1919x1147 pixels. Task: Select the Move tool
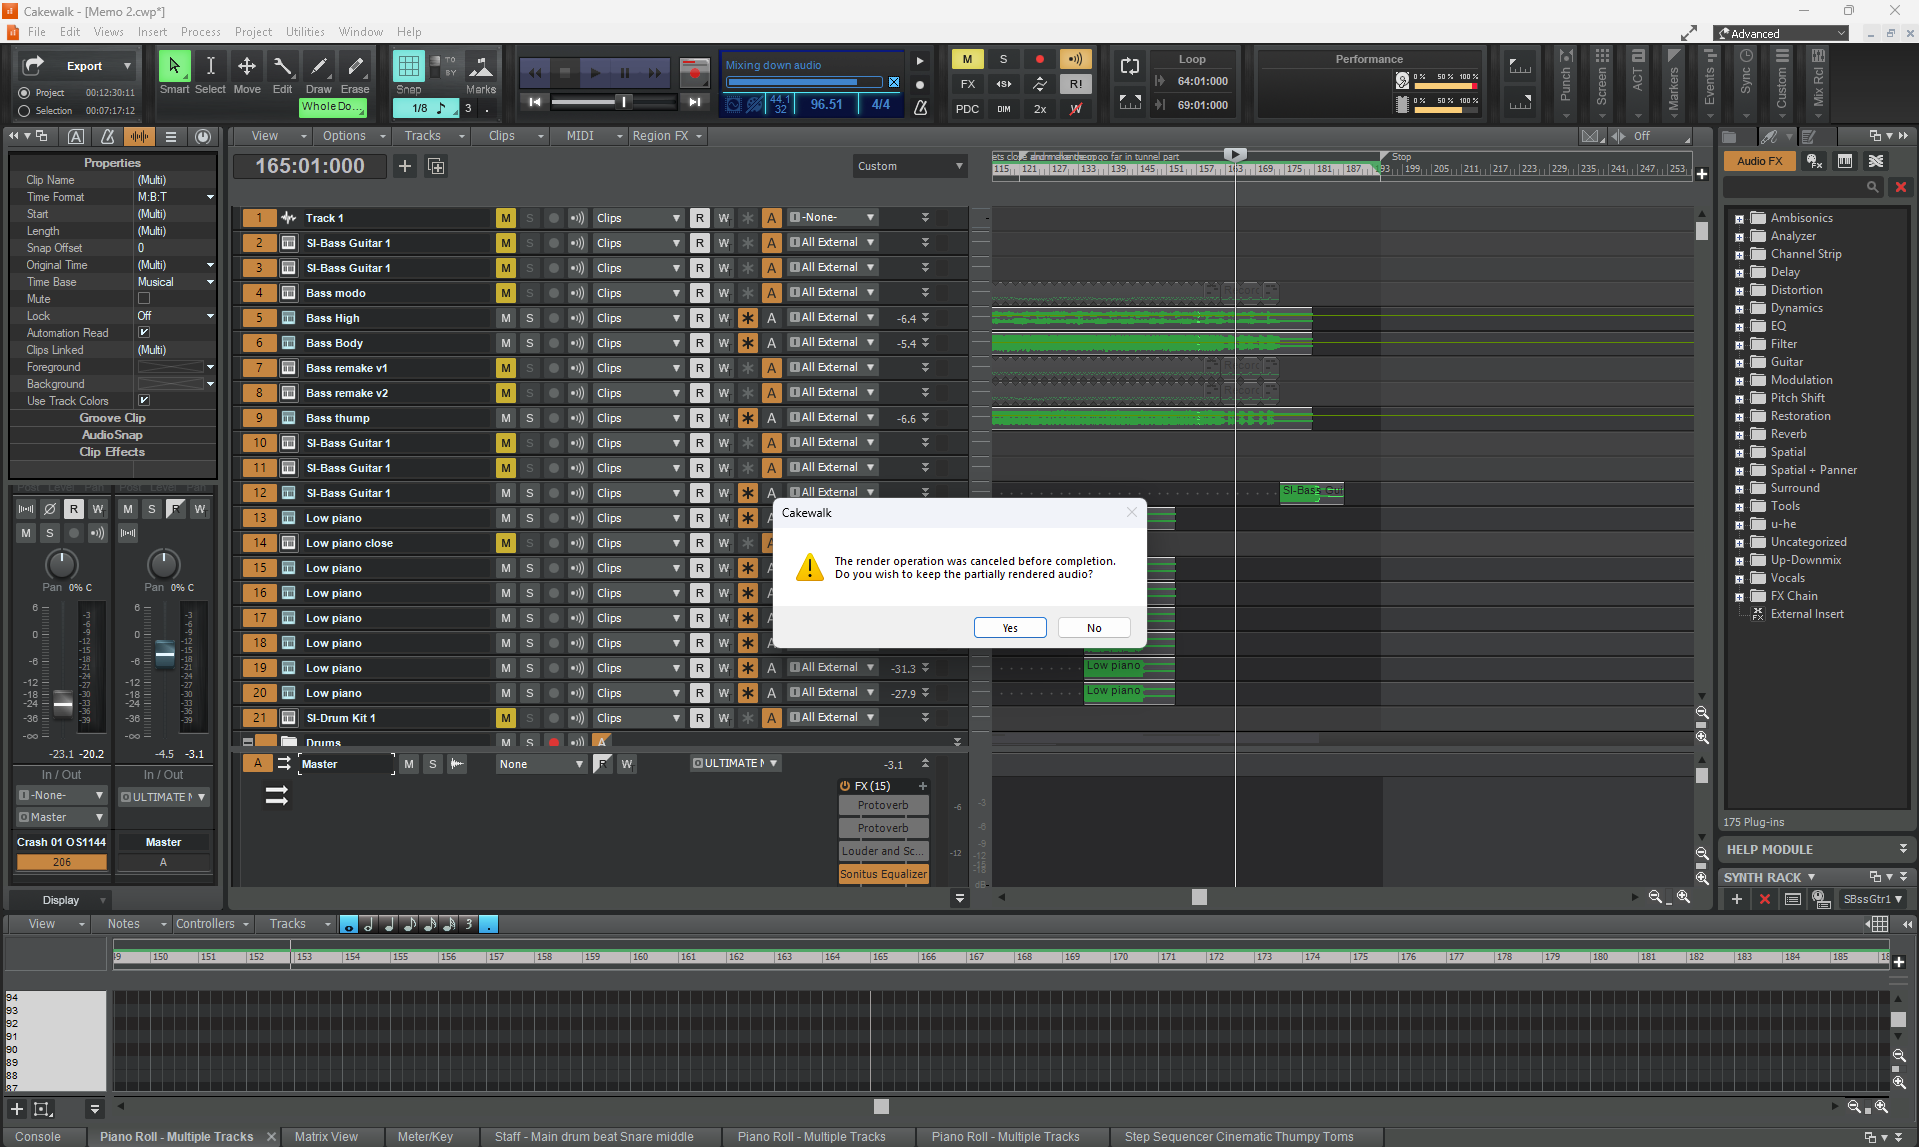[x=246, y=68]
